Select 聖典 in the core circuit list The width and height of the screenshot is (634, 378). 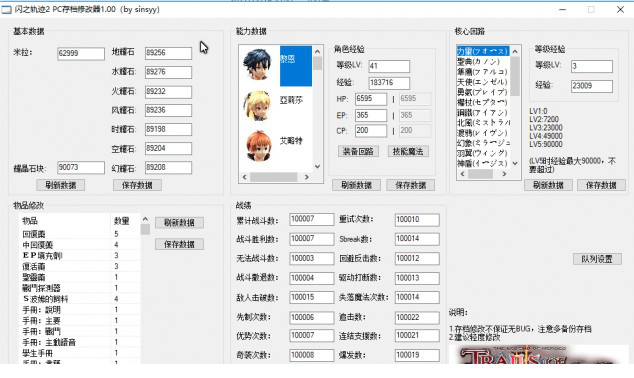(x=482, y=61)
